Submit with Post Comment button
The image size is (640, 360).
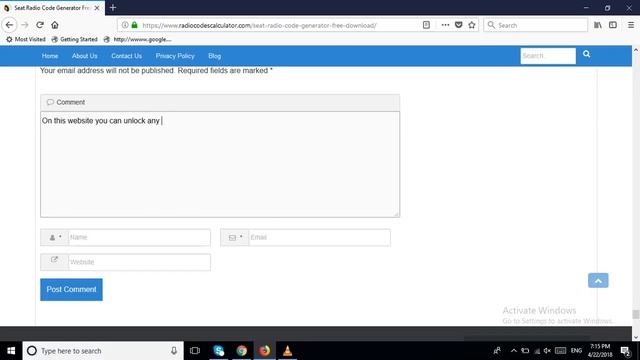(x=71, y=289)
